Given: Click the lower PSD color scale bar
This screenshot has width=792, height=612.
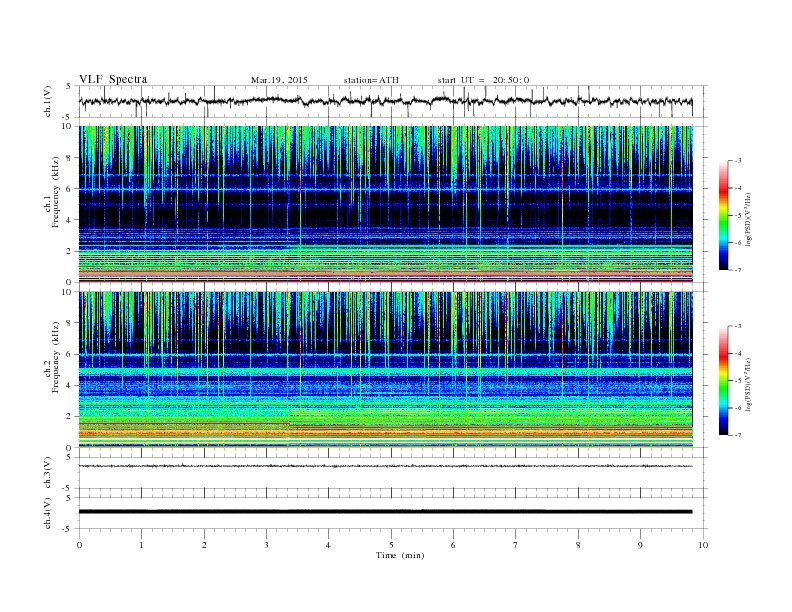Looking at the screenshot, I should click(x=723, y=381).
